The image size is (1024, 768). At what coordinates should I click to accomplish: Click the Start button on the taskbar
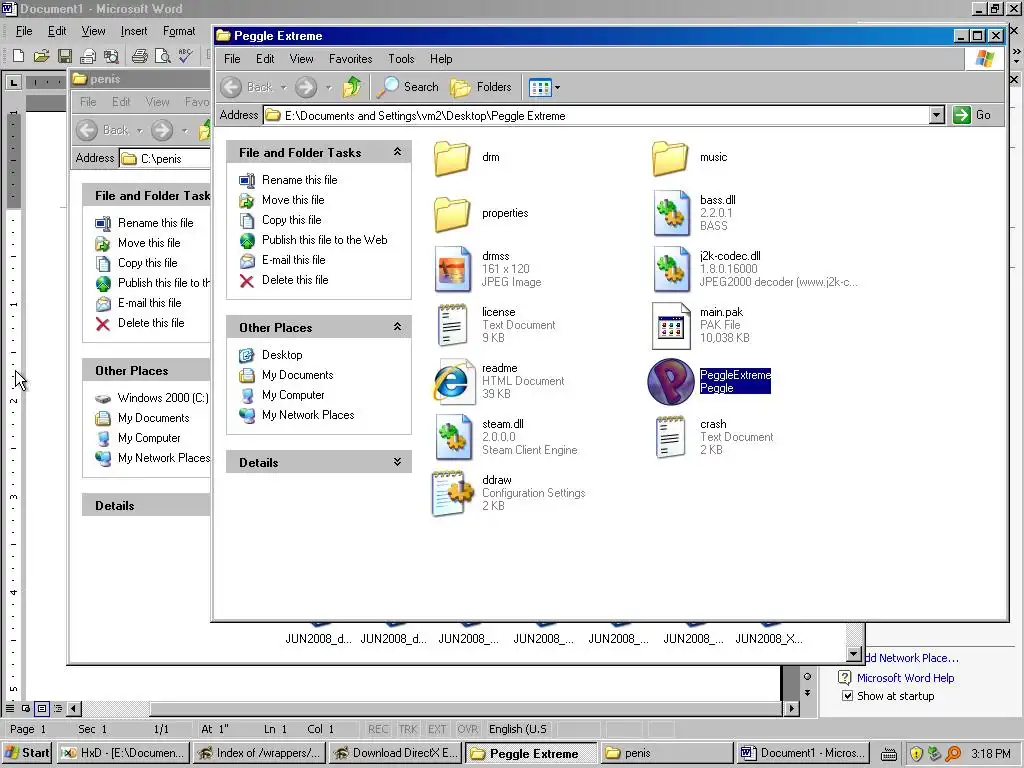(x=27, y=753)
